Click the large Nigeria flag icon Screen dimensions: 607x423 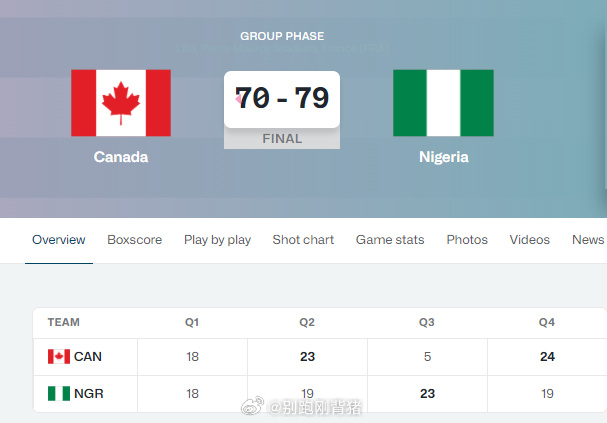(x=443, y=103)
